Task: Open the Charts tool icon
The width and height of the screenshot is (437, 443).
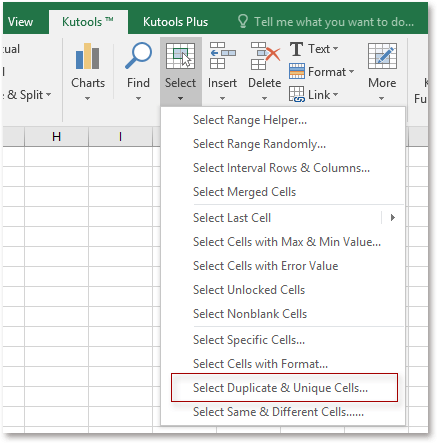Action: click(x=87, y=56)
